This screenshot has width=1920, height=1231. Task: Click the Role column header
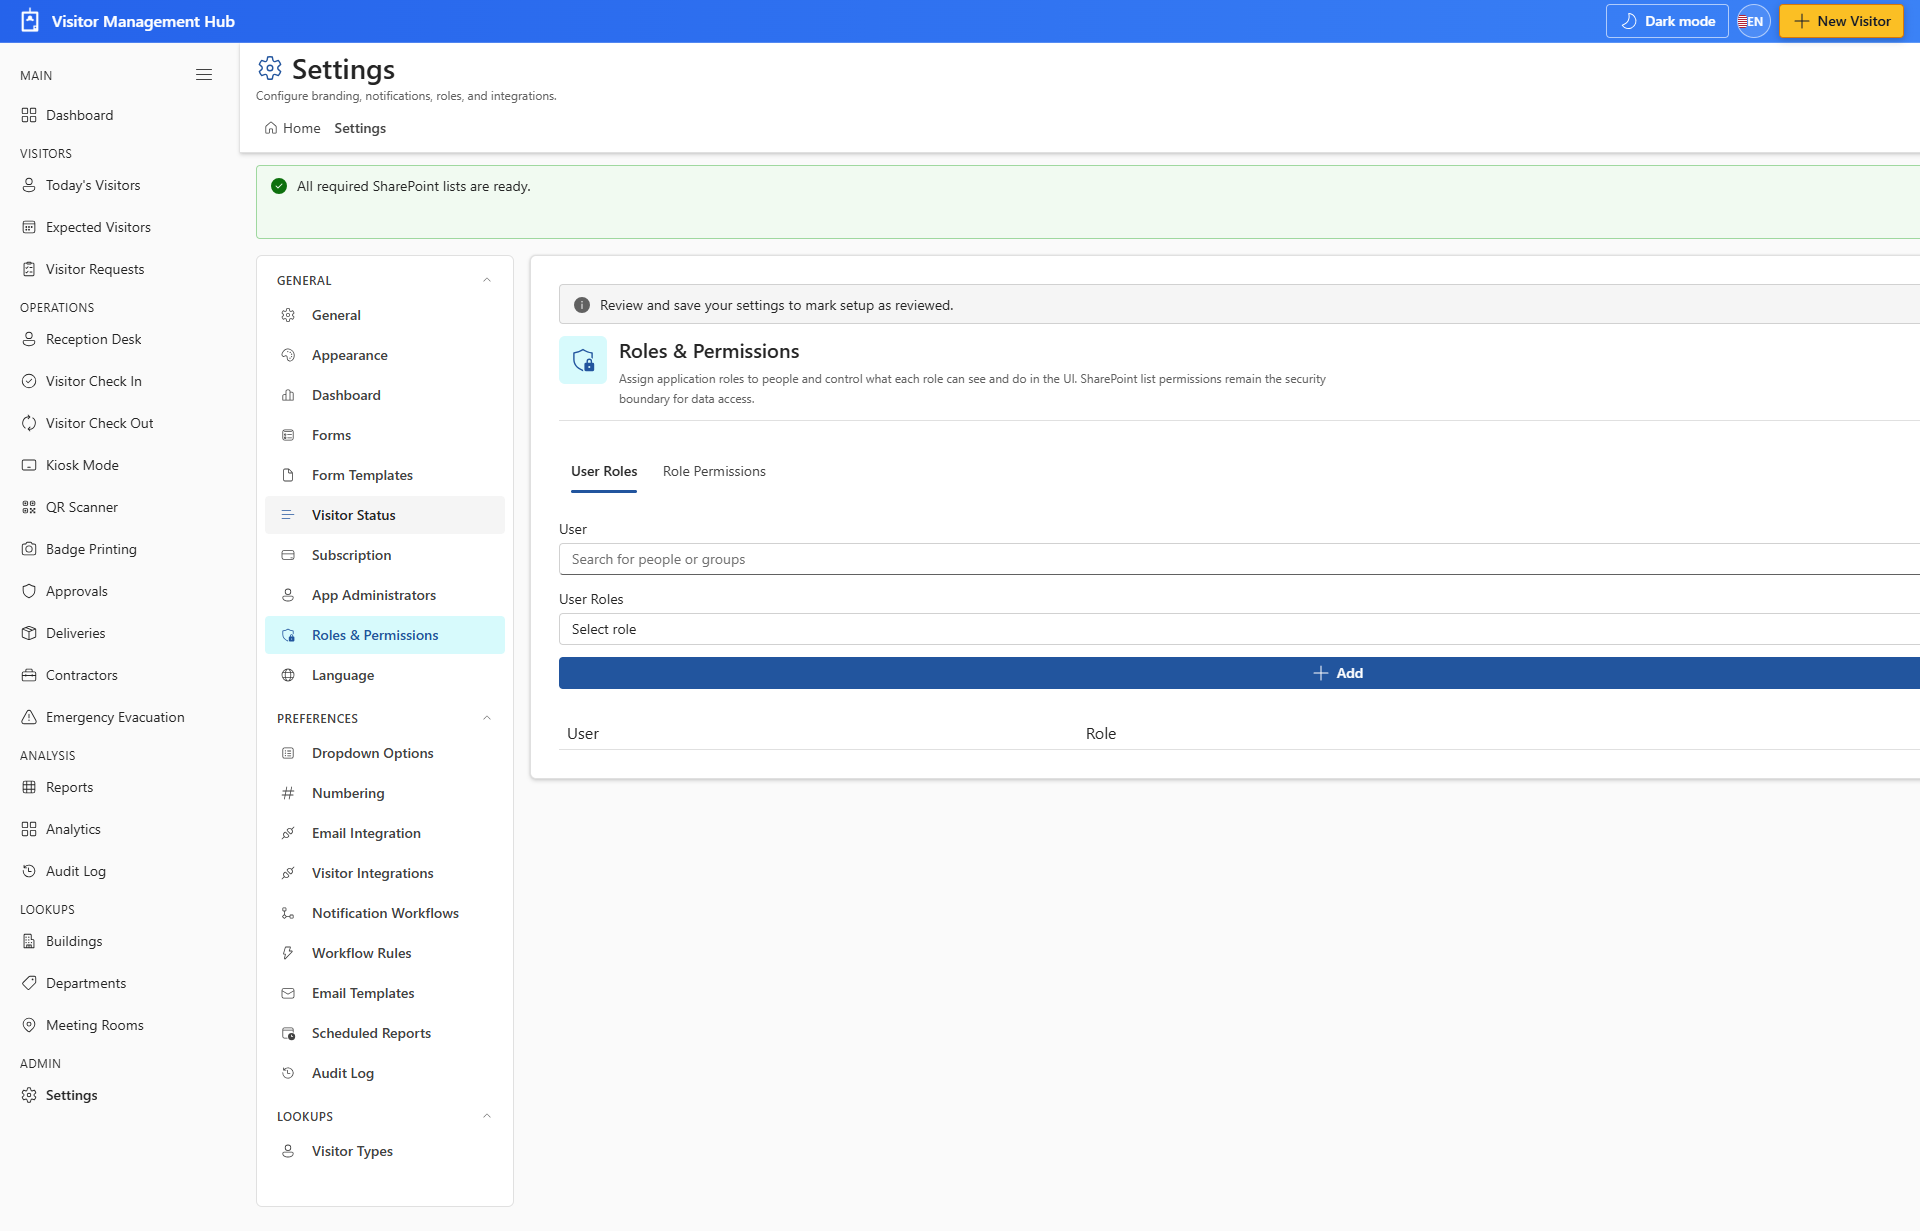[1101, 733]
